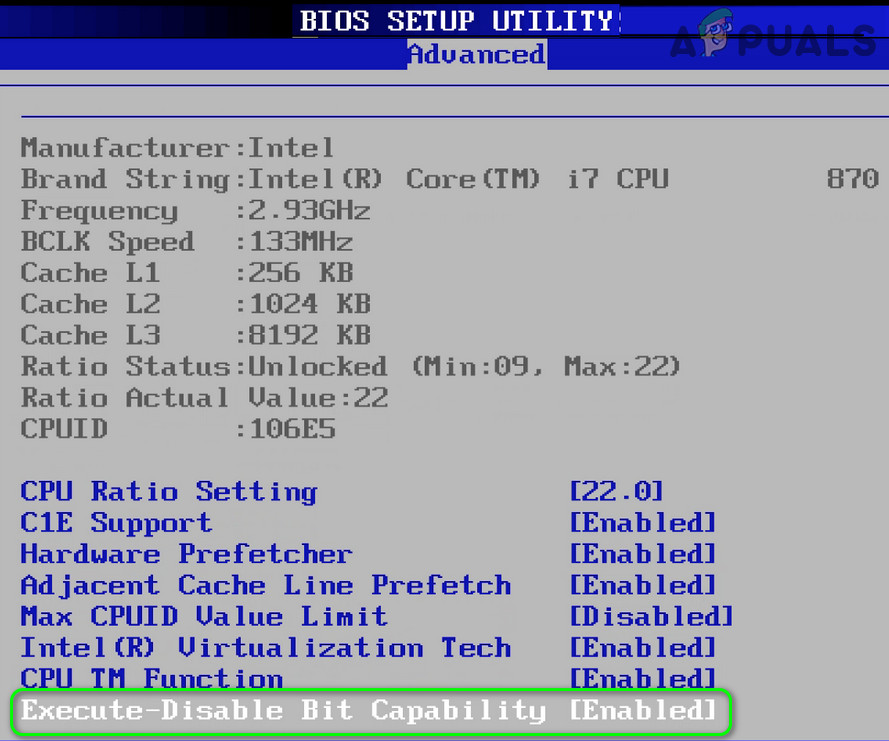Screen dimensions: 889x741
Task: Select Adjacent Cache Line Prefetch option
Action: tap(266, 585)
